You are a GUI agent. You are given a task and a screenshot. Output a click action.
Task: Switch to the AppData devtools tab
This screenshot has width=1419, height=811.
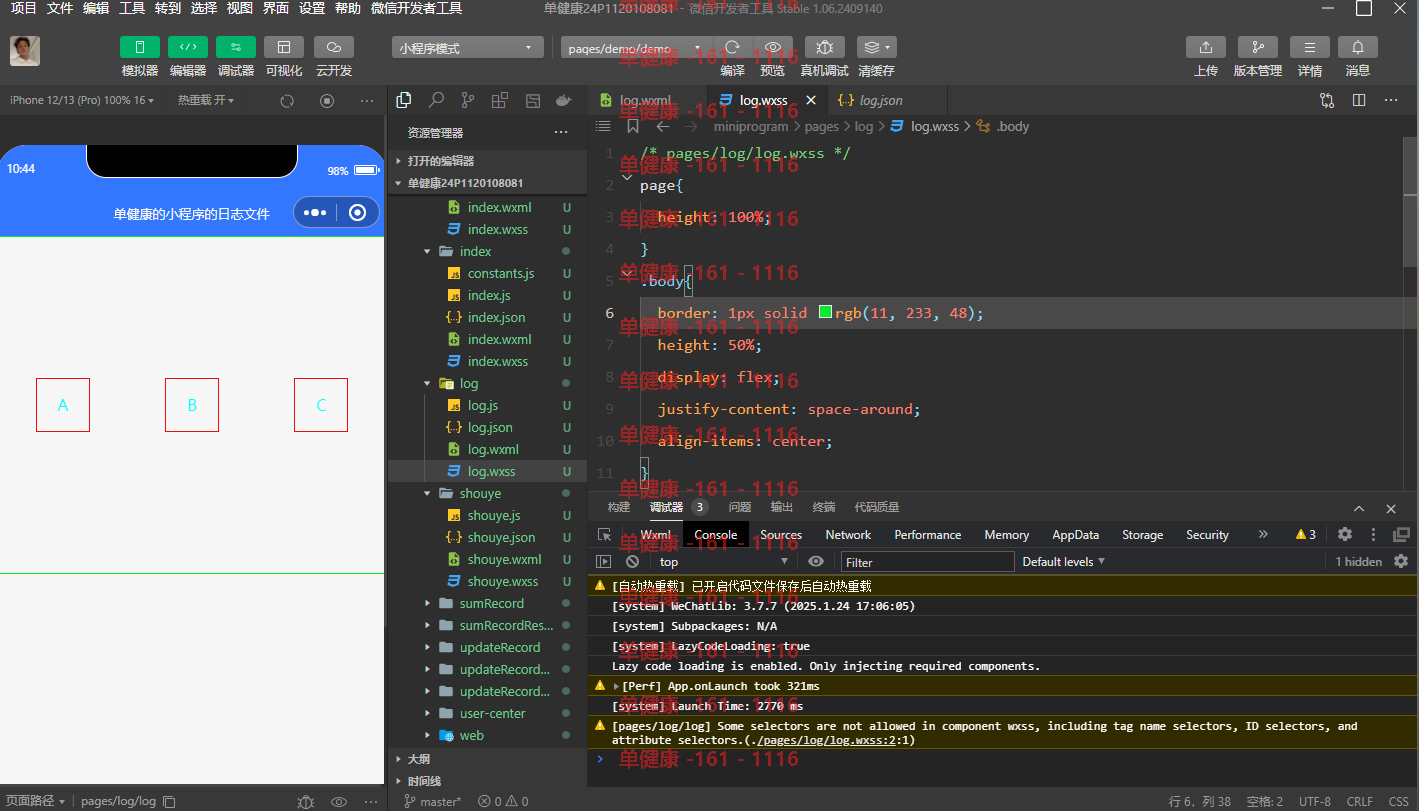(x=1075, y=535)
